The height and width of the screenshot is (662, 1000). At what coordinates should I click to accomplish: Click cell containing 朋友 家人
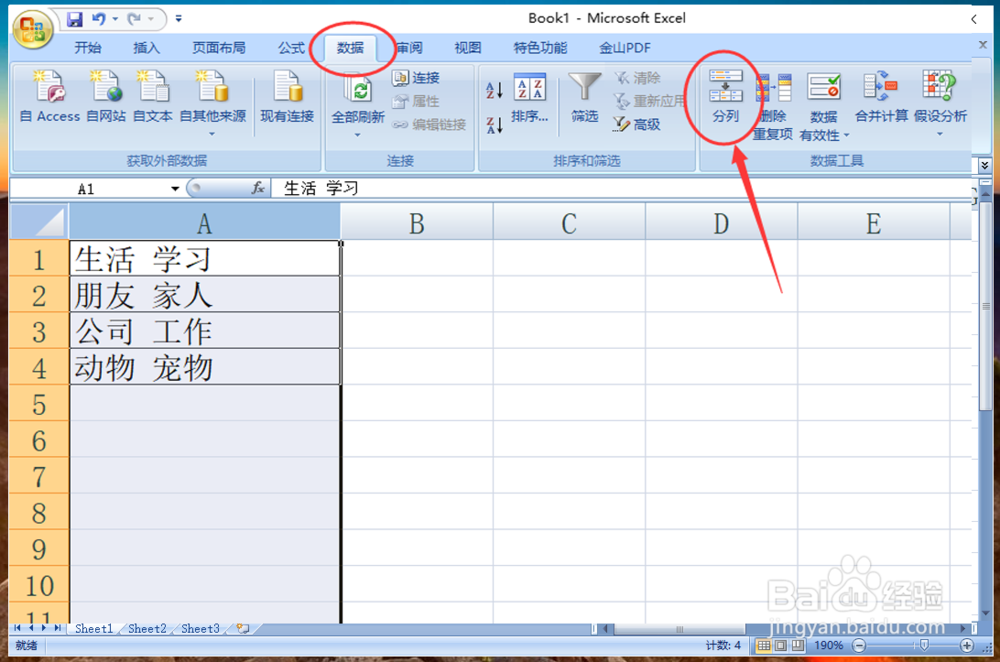[x=205, y=295]
